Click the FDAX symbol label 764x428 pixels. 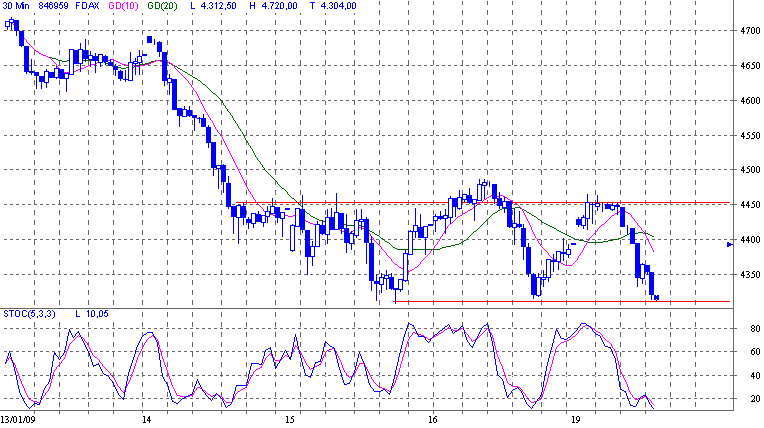point(87,6)
